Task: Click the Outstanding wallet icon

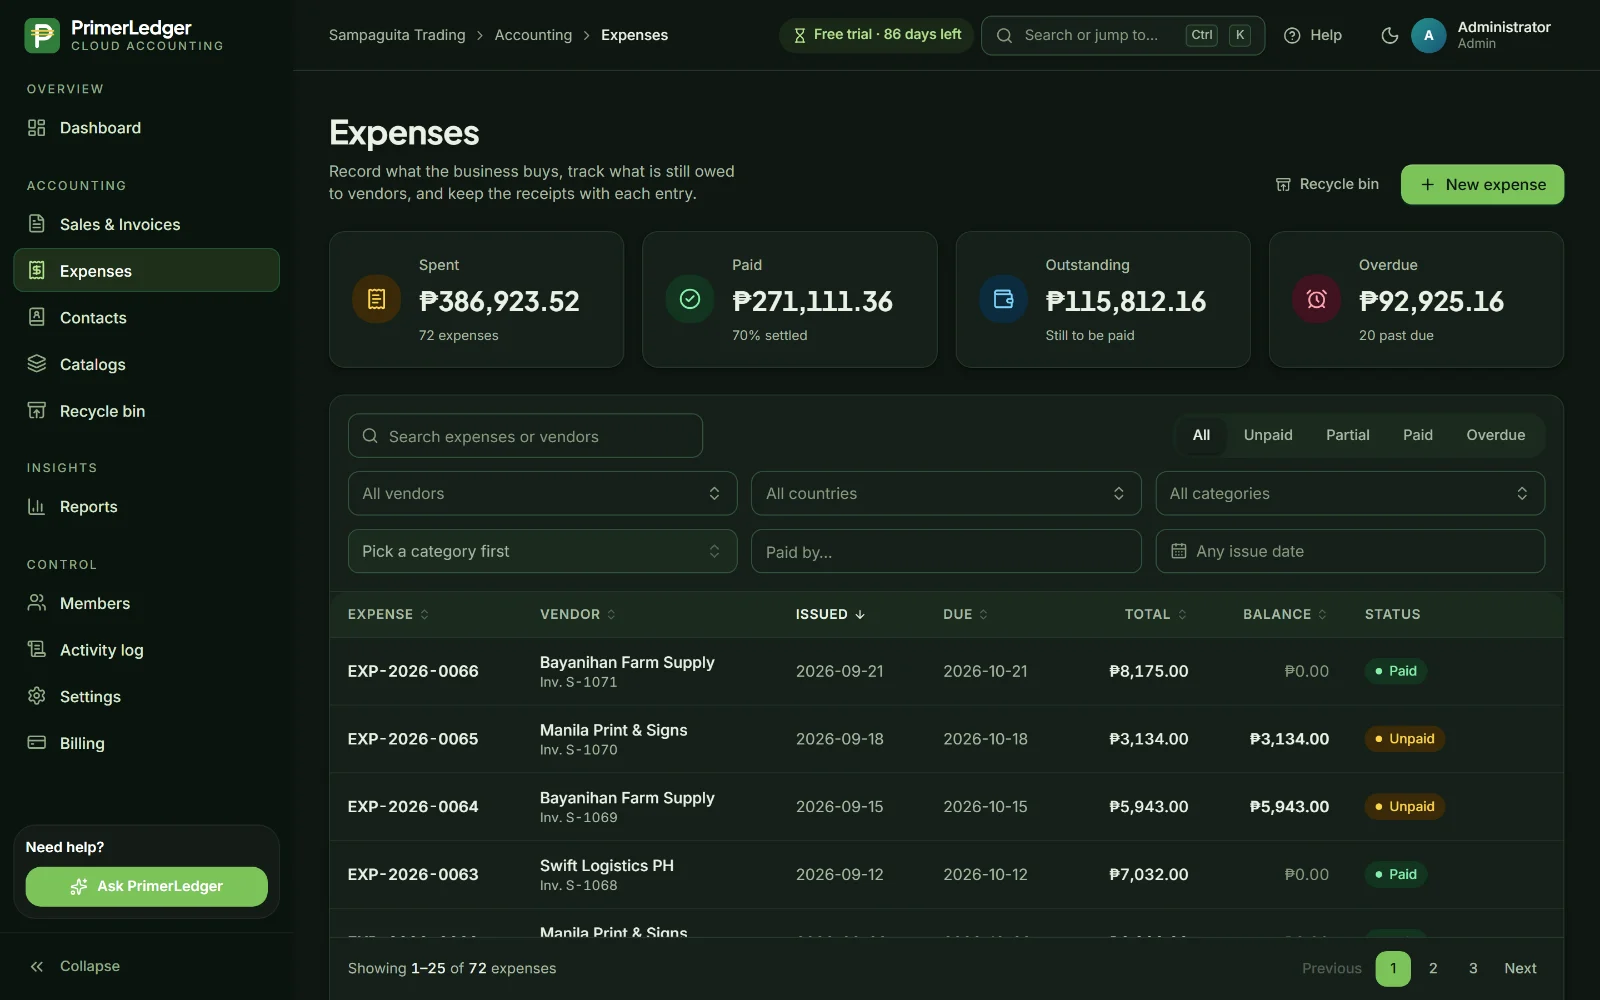Action: [1003, 299]
